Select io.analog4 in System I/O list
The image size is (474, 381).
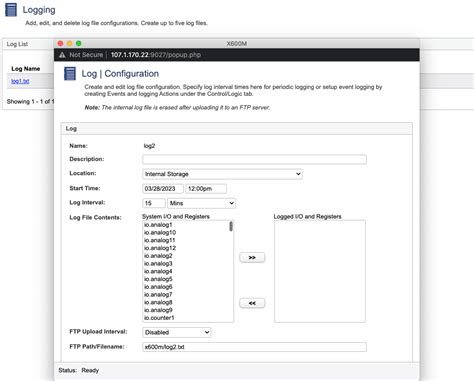click(x=185, y=271)
